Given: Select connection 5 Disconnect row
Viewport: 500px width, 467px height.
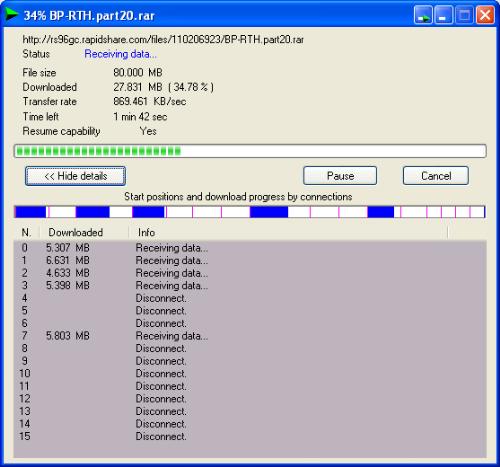Looking at the screenshot, I should 250,311.
